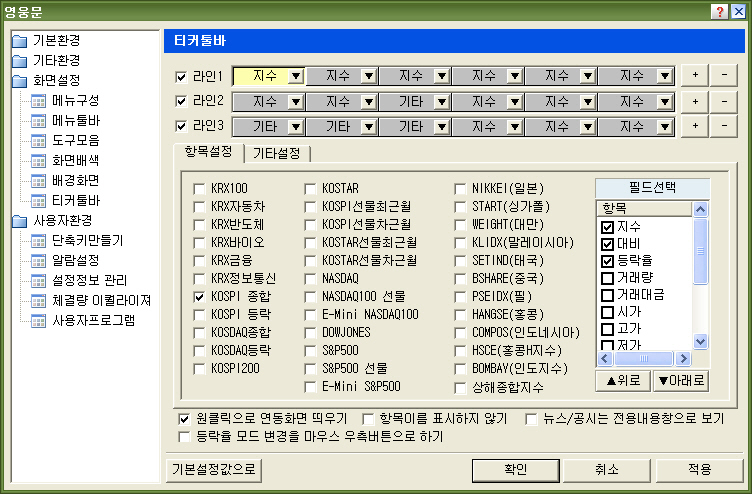Click the 메뉴구성 grid icon
The image size is (752, 494).
click(39, 100)
